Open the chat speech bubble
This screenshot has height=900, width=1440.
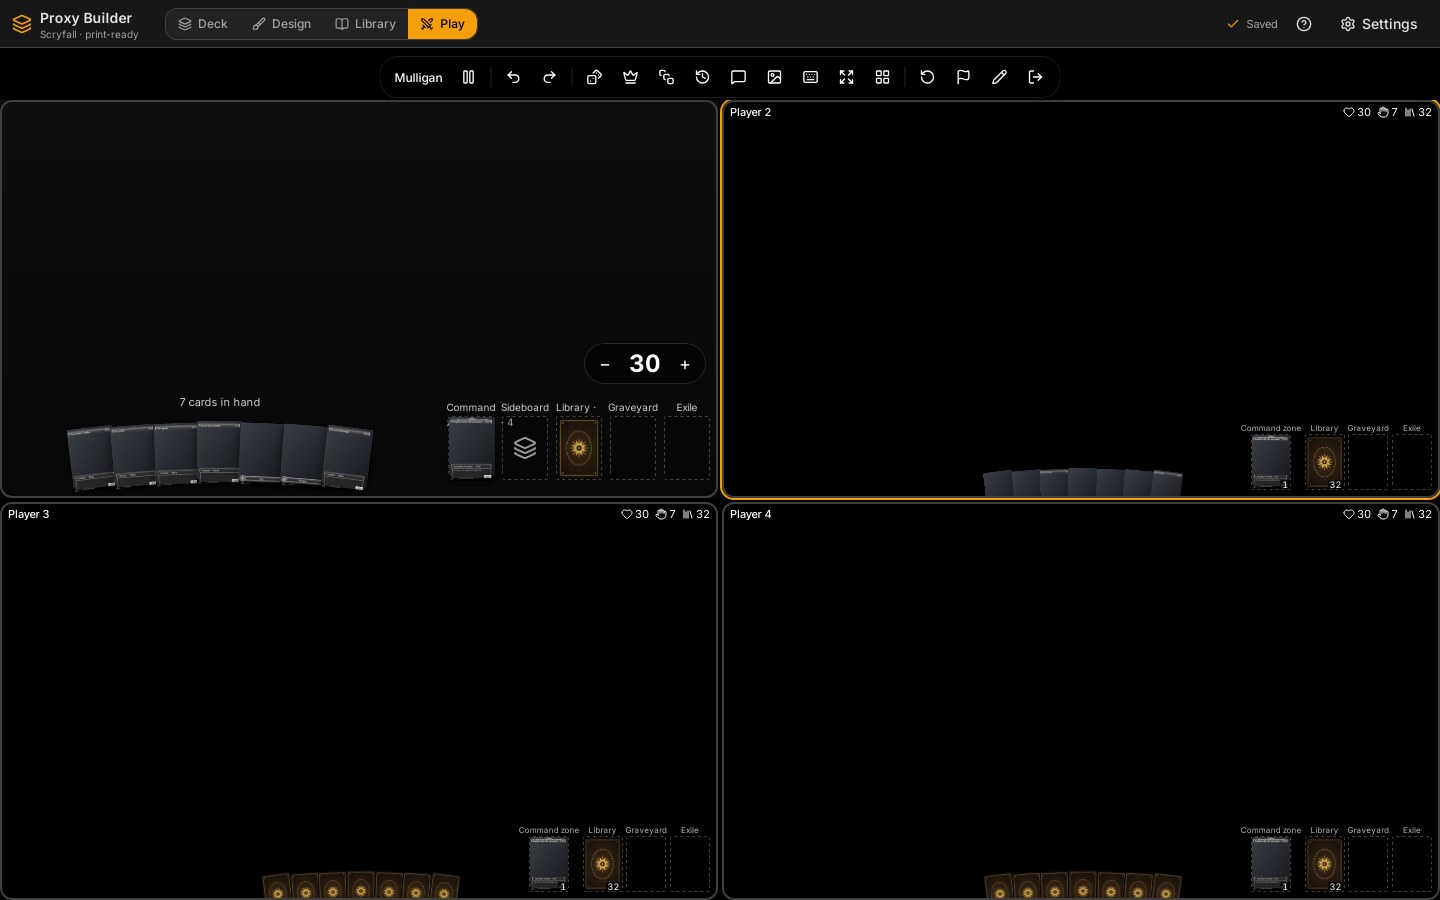739,77
